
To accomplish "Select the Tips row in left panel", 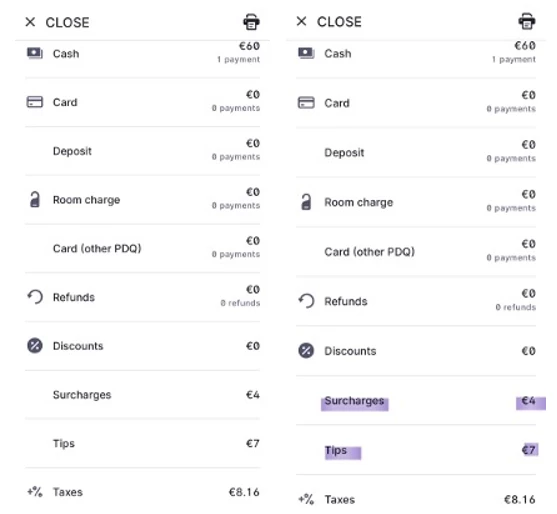I will pos(142,443).
